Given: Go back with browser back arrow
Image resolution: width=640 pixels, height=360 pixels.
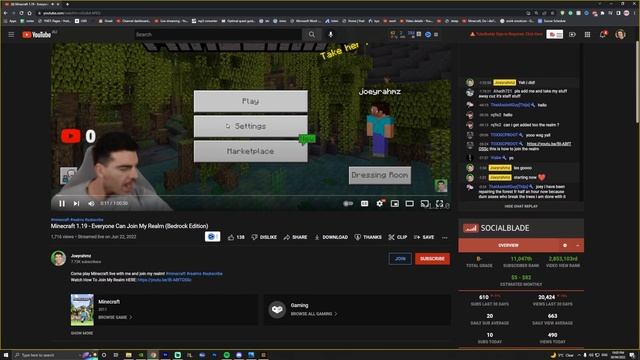Looking at the screenshot, I should pos(6,13).
